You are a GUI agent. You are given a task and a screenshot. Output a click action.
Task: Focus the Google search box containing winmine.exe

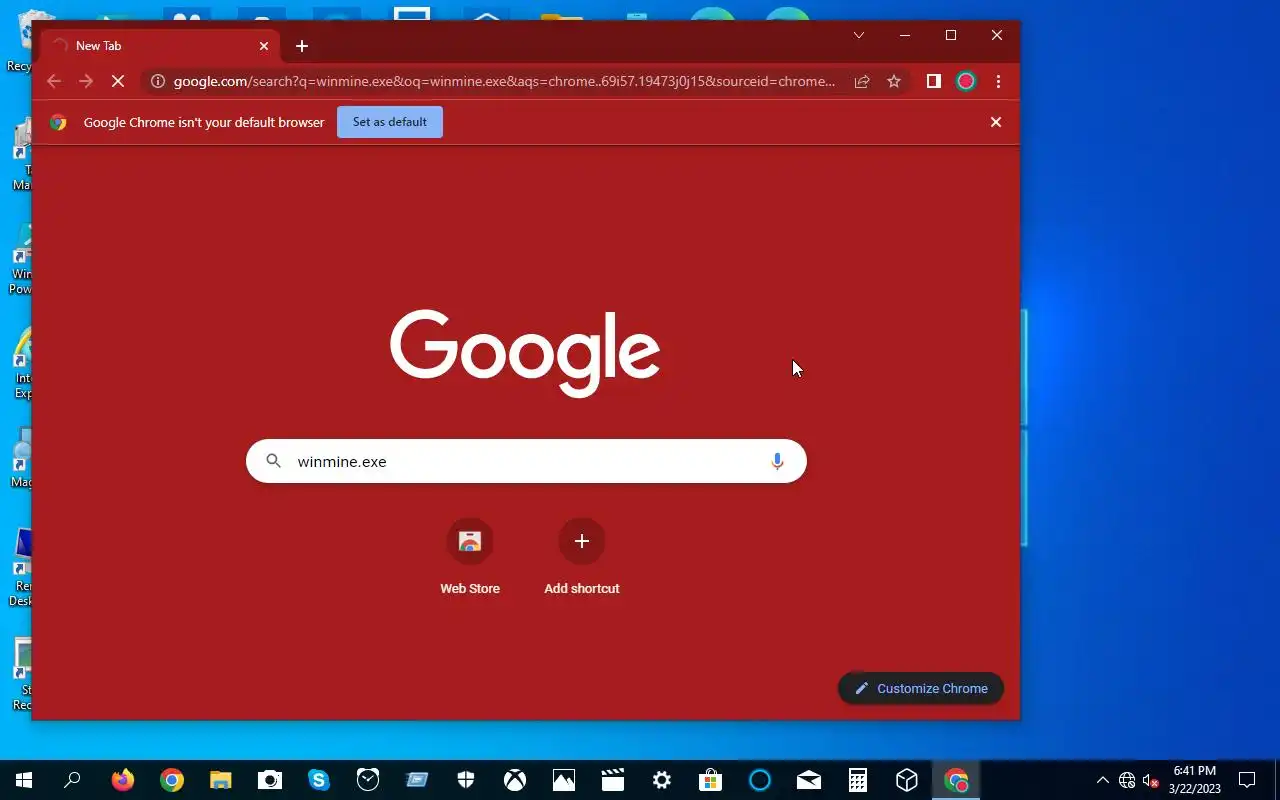click(526, 461)
